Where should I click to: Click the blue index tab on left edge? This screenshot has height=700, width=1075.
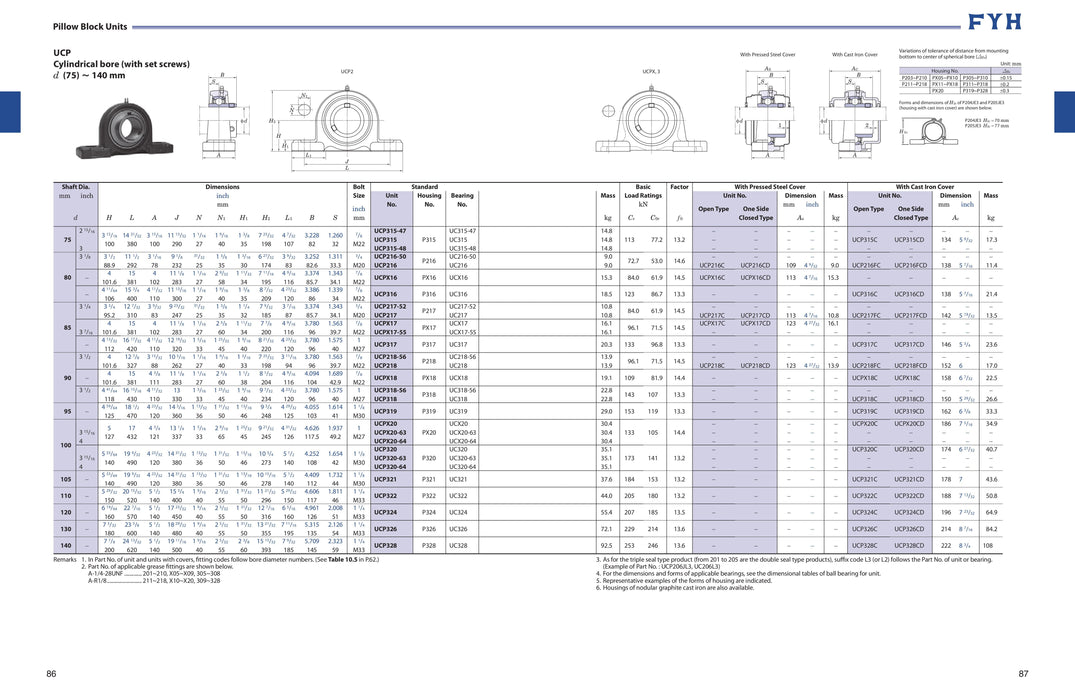coord(8,112)
